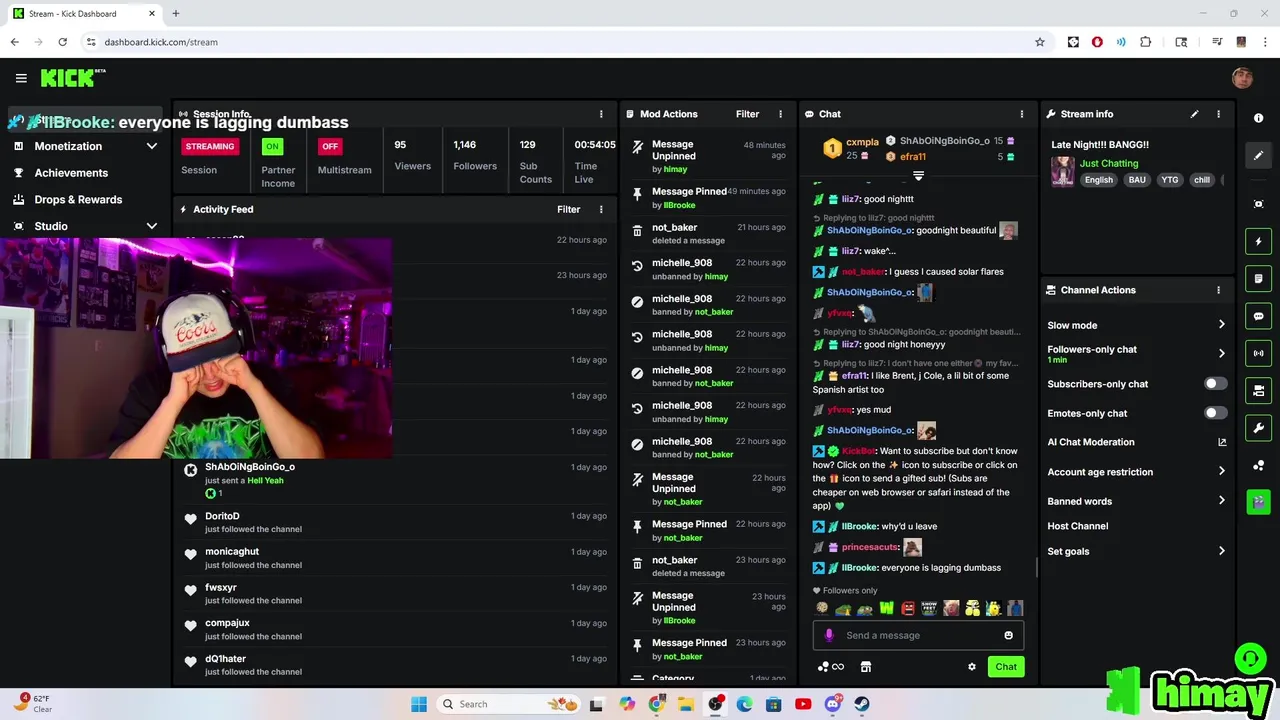The image size is (1280, 720).
Task: Click the green clapperboard icon in right sidebar
Action: pos(1259,501)
